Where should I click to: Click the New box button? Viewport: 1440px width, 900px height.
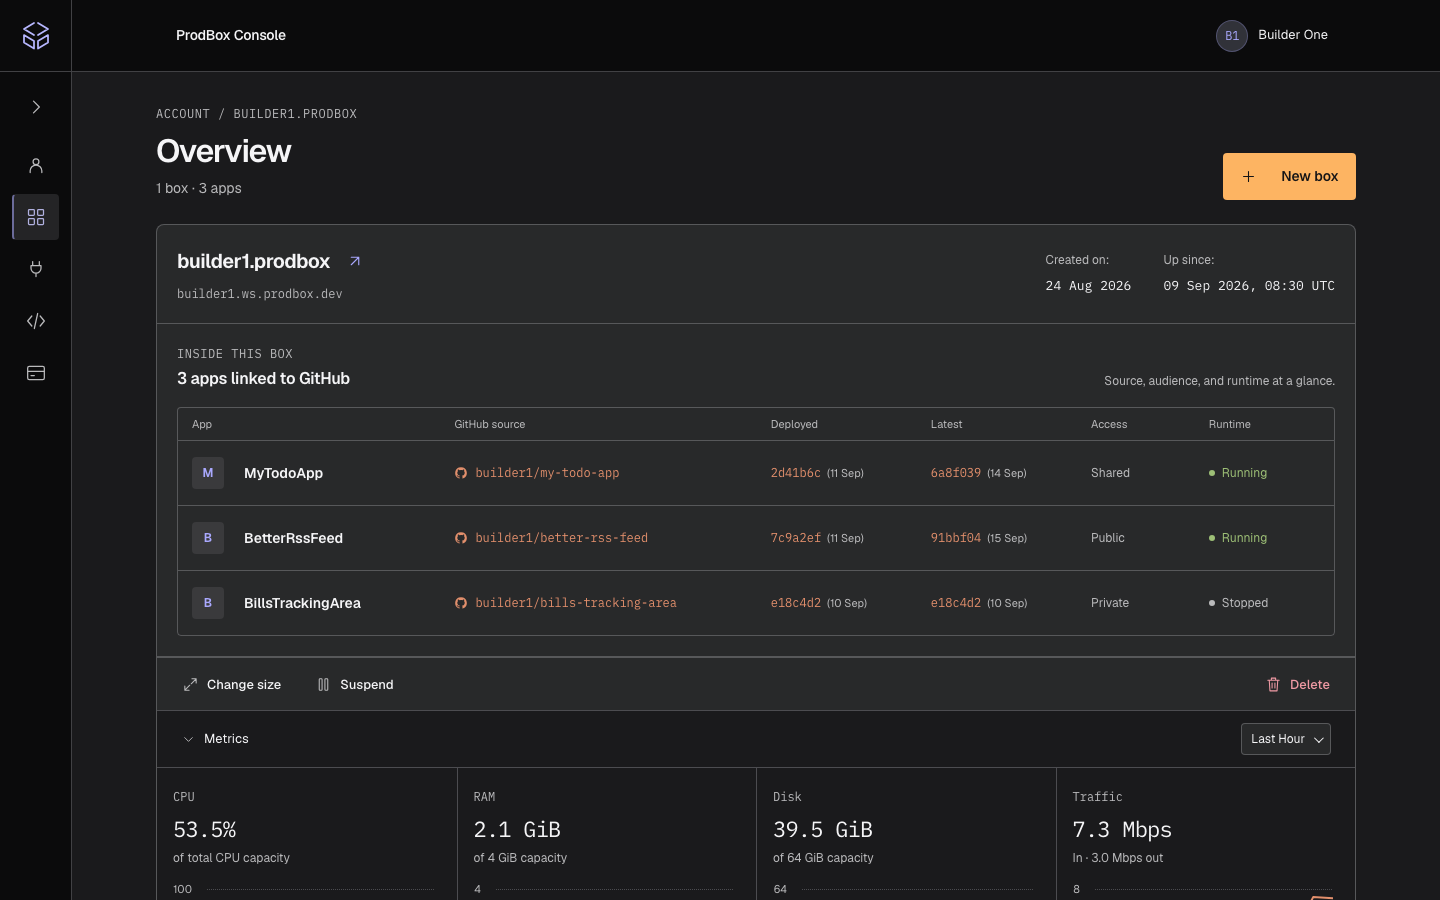tap(1289, 176)
